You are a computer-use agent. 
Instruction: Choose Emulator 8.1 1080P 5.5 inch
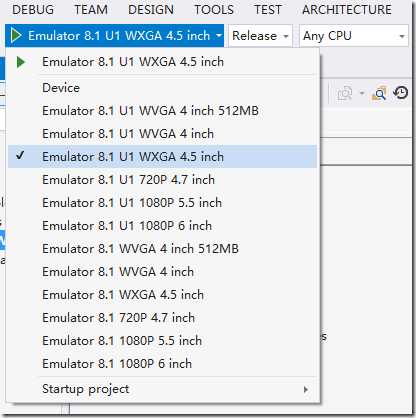pos(162,341)
